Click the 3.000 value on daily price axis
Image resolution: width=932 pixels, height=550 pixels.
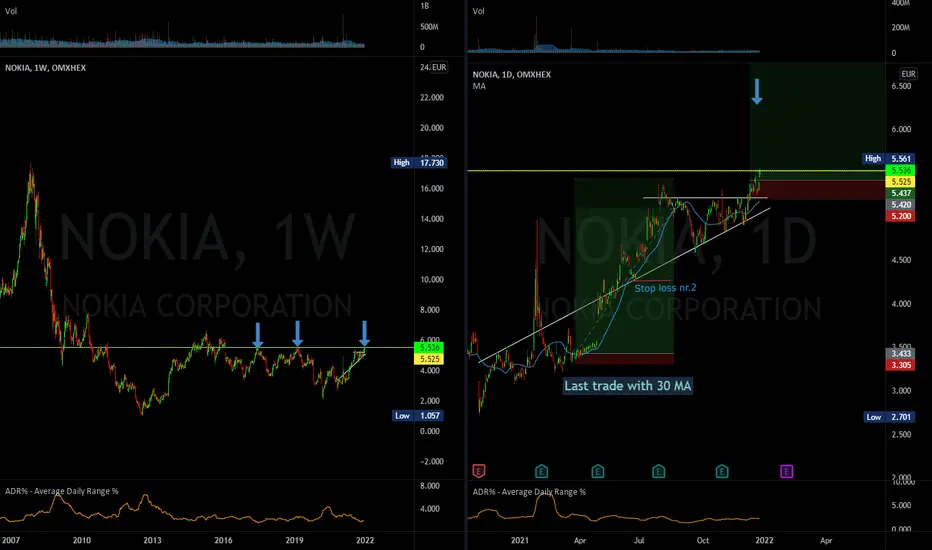point(901,391)
